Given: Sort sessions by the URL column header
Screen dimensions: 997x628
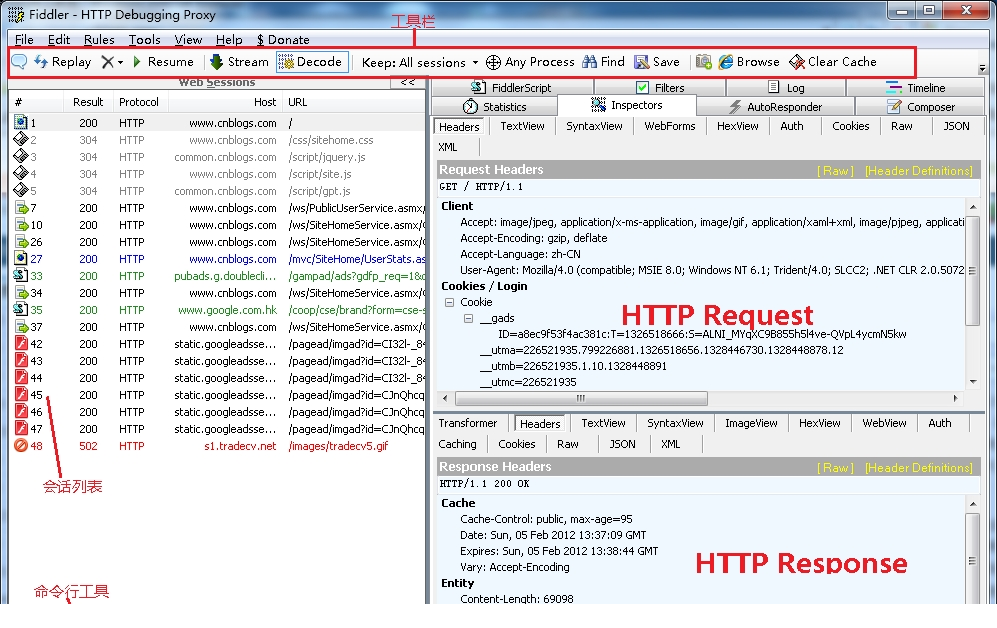Looking at the screenshot, I should pyautogui.click(x=354, y=102).
